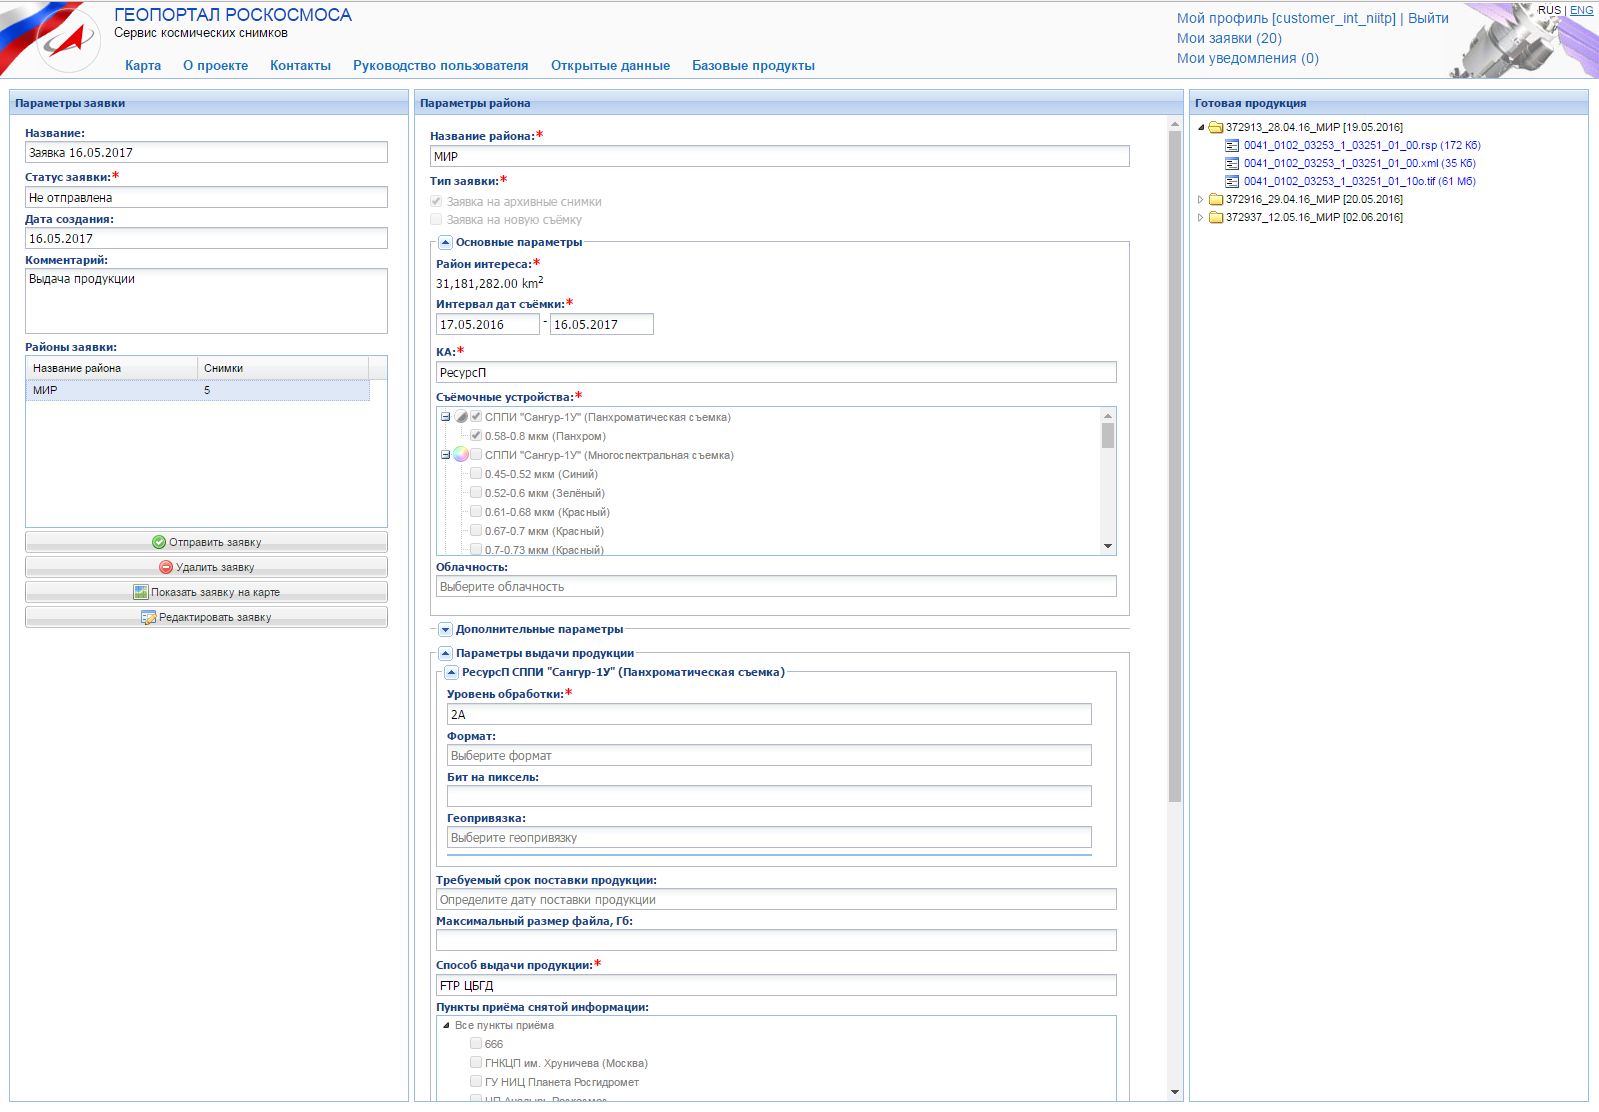Click the green send request icon
This screenshot has width=1599, height=1112.
tap(159, 542)
